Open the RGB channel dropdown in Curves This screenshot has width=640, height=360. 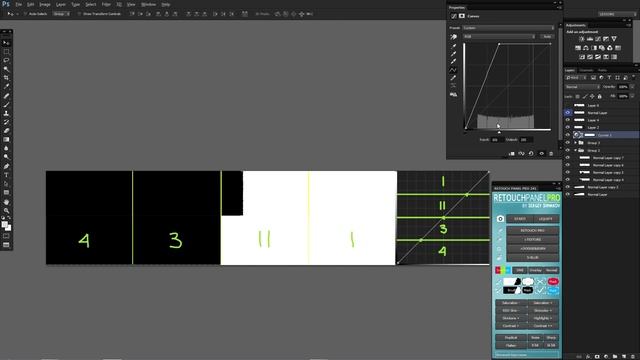[499, 36]
